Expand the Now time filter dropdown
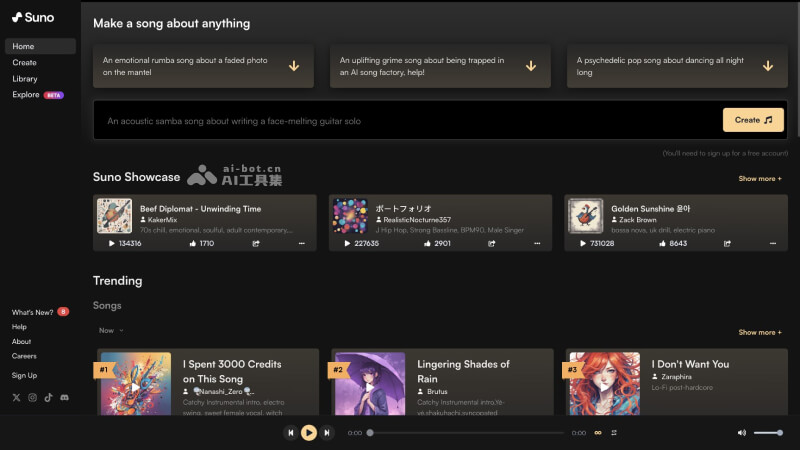Image resolution: width=800 pixels, height=450 pixels. tap(111, 331)
